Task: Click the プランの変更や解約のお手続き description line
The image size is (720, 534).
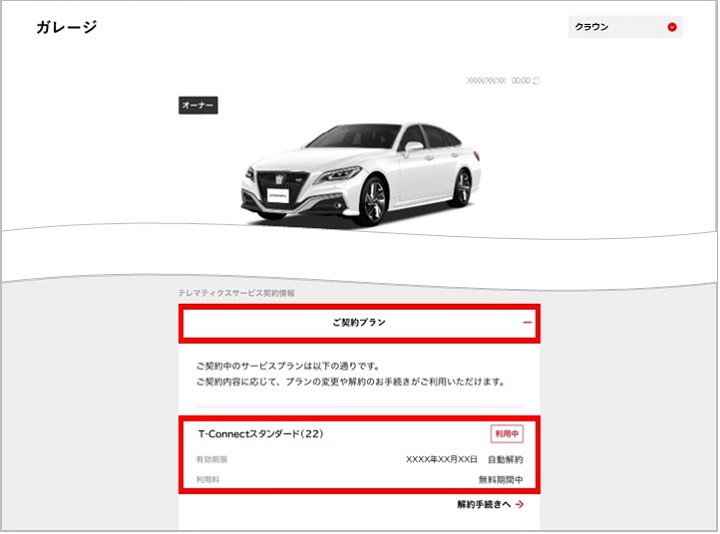Action: [x=351, y=382]
